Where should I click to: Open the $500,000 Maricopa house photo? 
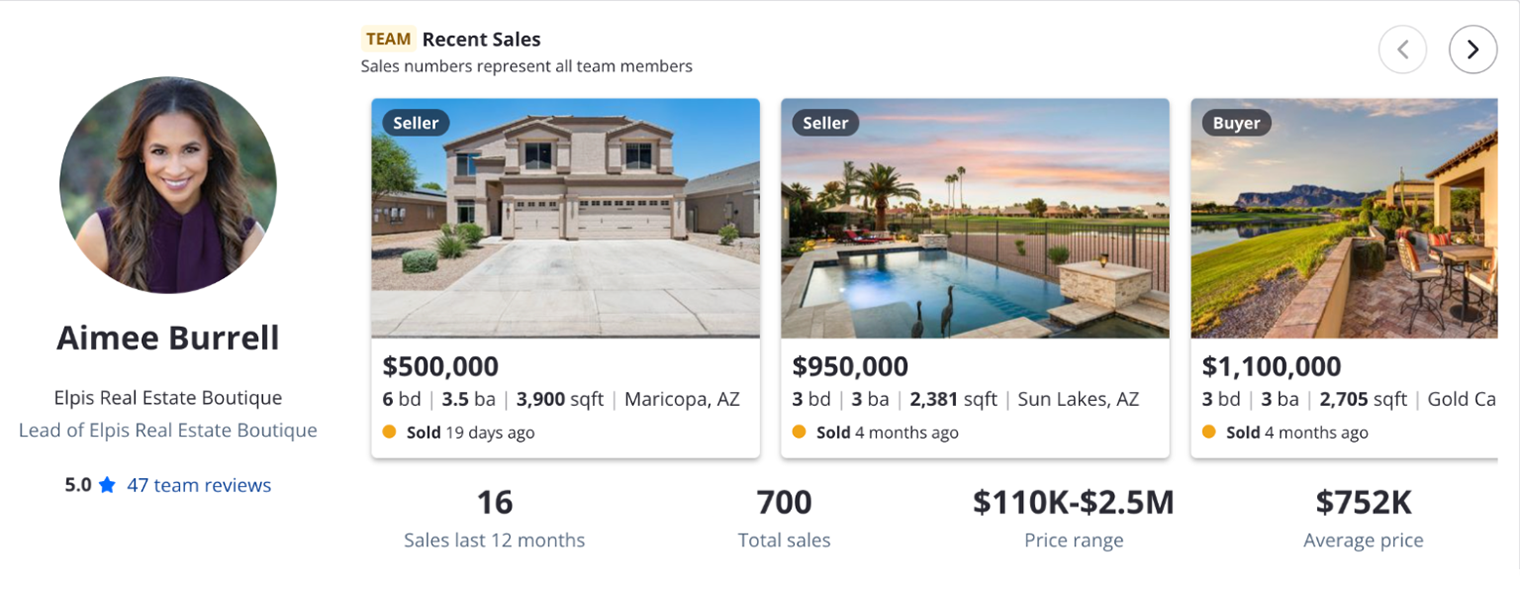(565, 230)
